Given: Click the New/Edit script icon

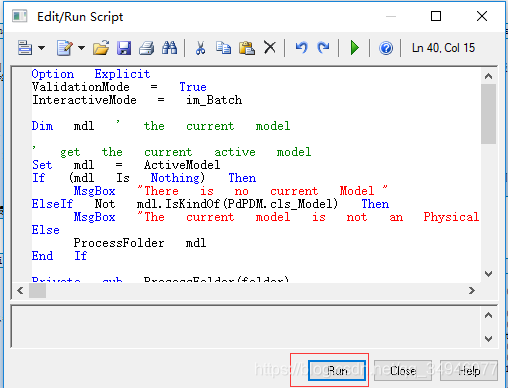Looking at the screenshot, I should tap(65, 48).
